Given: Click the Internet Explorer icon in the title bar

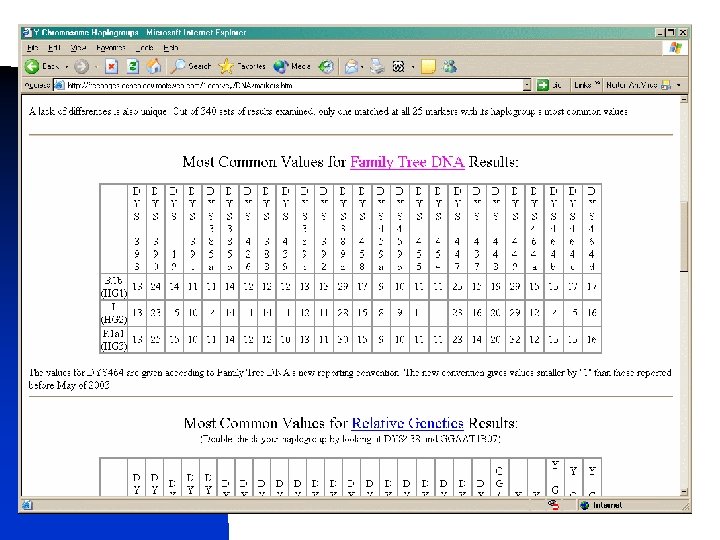Looking at the screenshot, I should click(27, 32).
